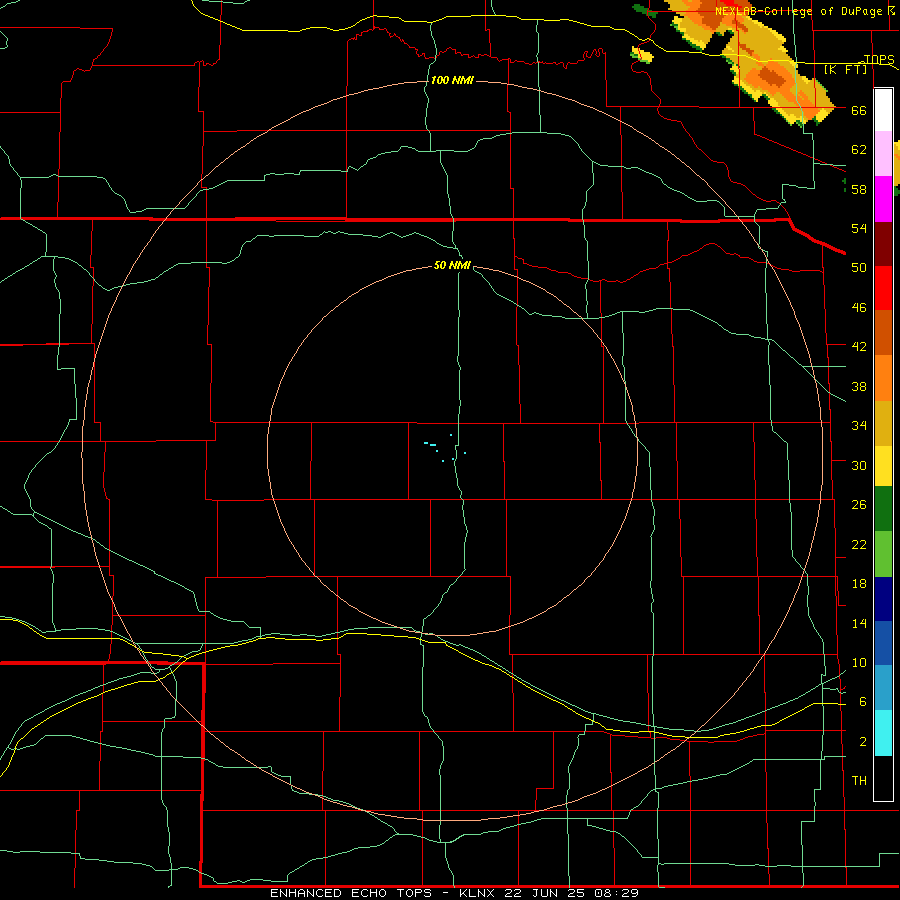Click the white swatch in the tops scale
This screenshot has width=900, height=900.
(x=883, y=110)
